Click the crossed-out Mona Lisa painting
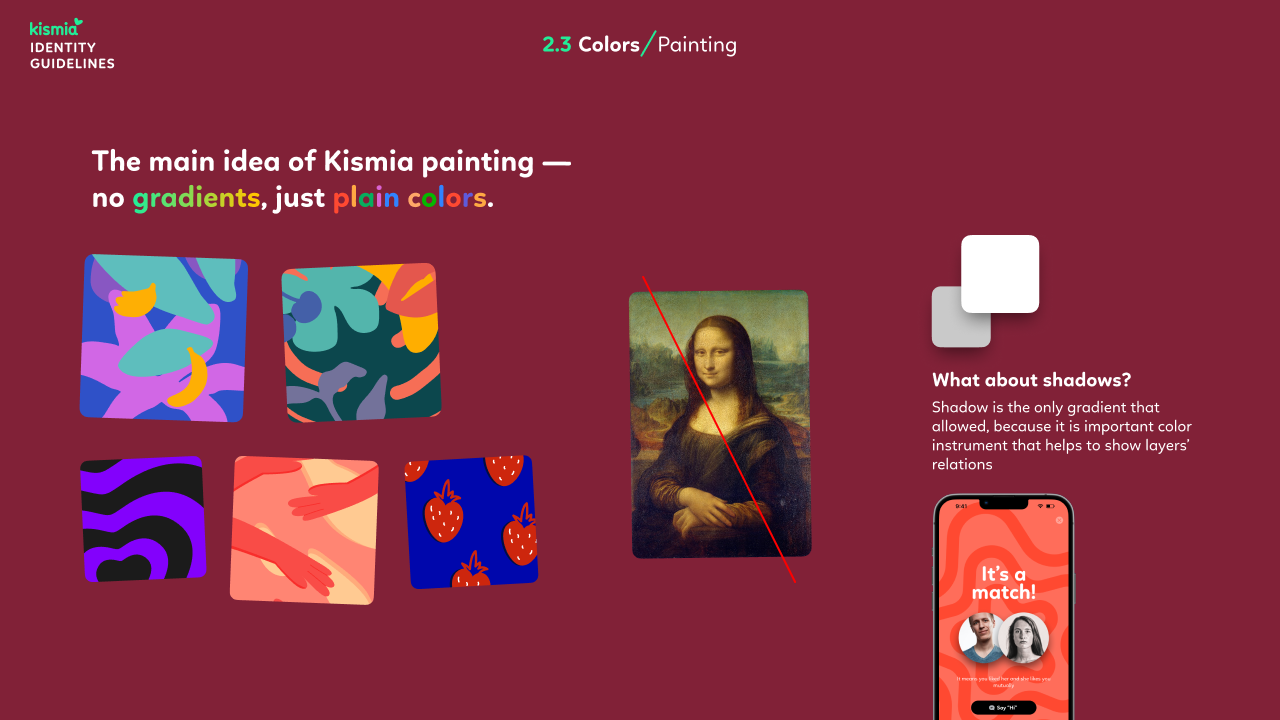 coord(720,424)
